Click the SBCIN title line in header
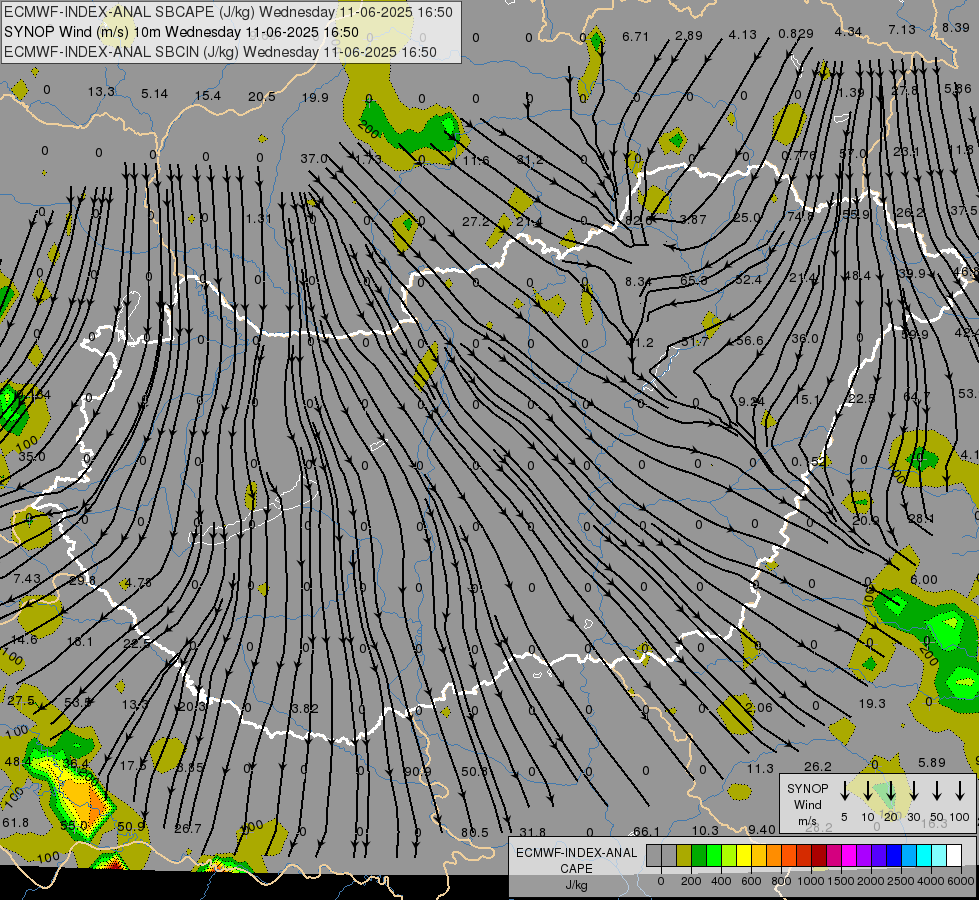 pyautogui.click(x=220, y=52)
